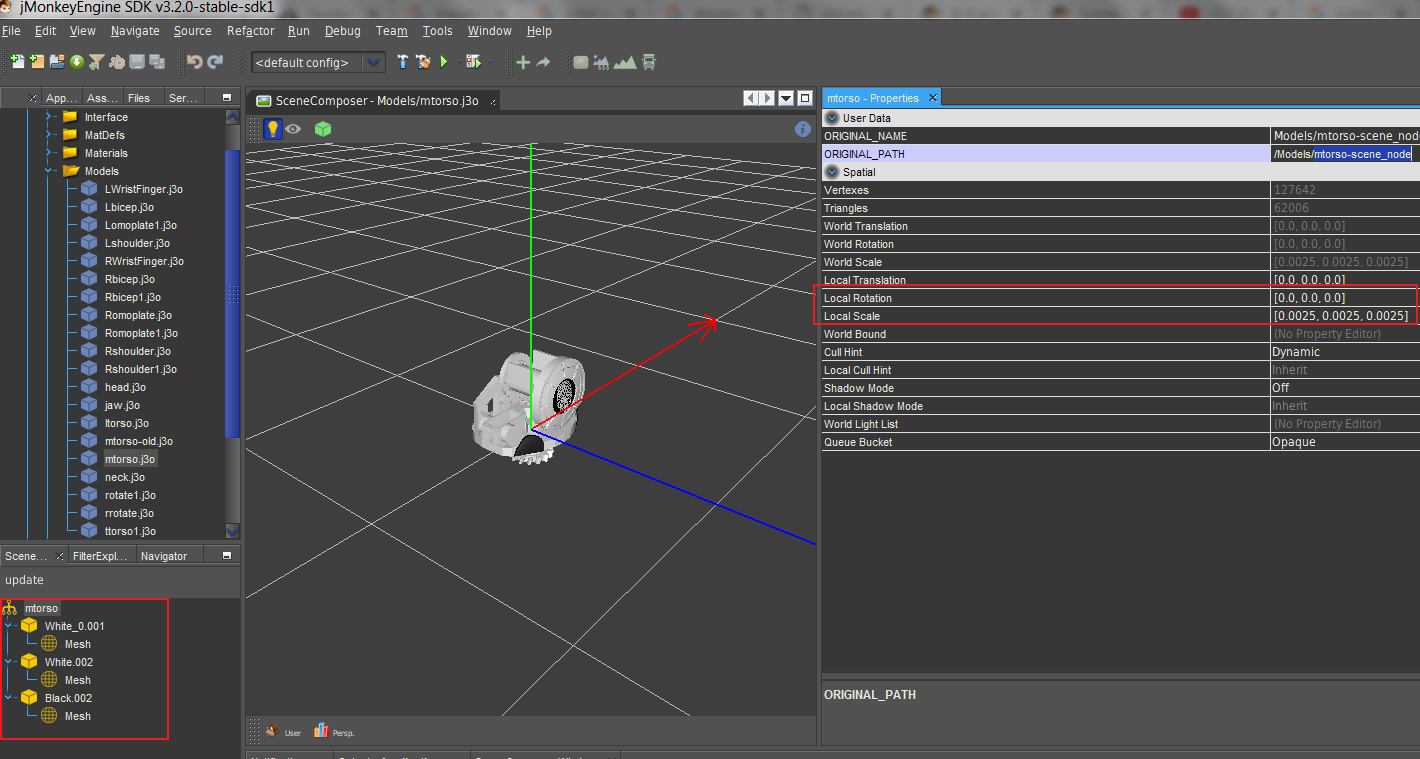The width and height of the screenshot is (1420, 759).
Task: Click the Clean and Build icon
Action: click(x=423, y=62)
